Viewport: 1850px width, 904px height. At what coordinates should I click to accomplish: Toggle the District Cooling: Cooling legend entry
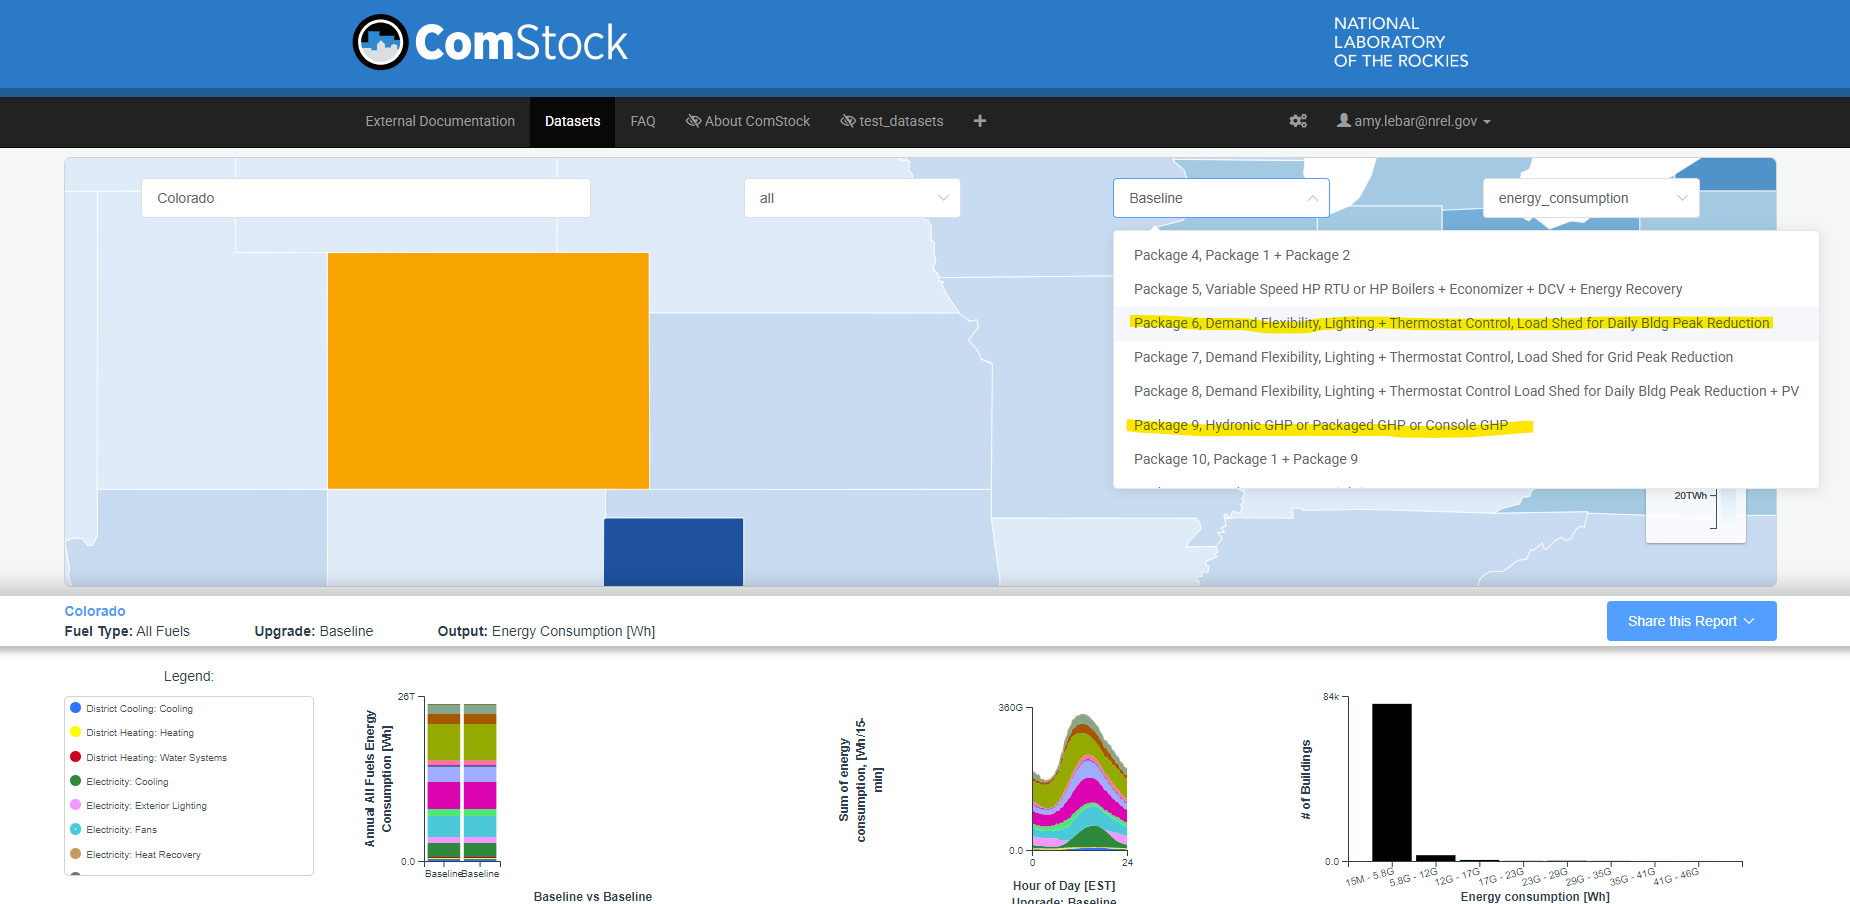coord(139,708)
